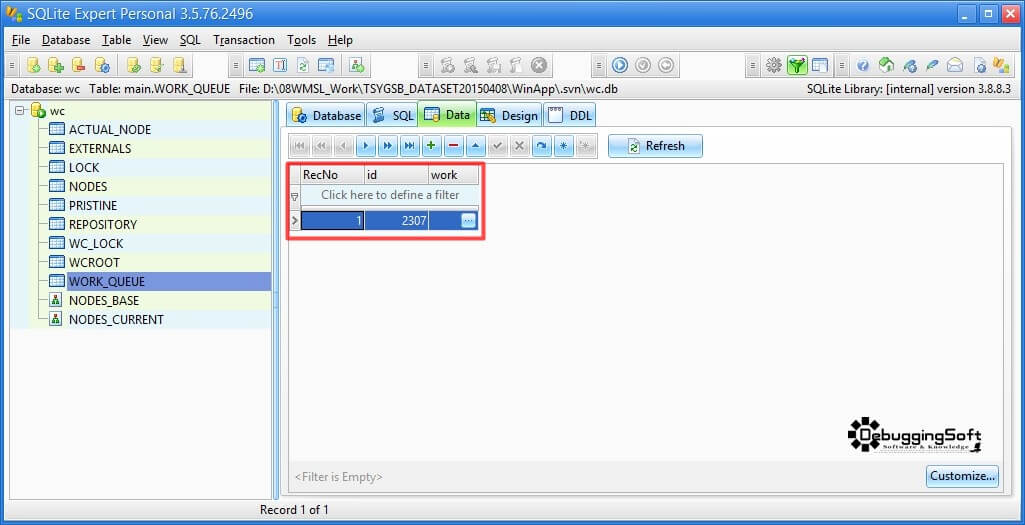Image resolution: width=1025 pixels, height=525 pixels.
Task: Click the Remove Database icon with red minus
Action: [x=78, y=65]
